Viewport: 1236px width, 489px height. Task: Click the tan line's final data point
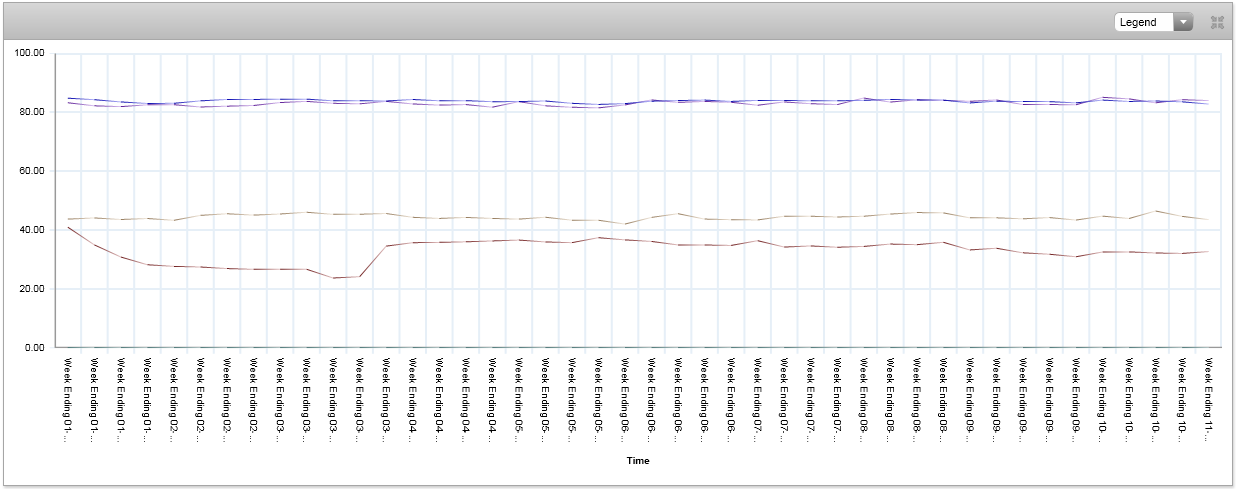pos(1208,219)
